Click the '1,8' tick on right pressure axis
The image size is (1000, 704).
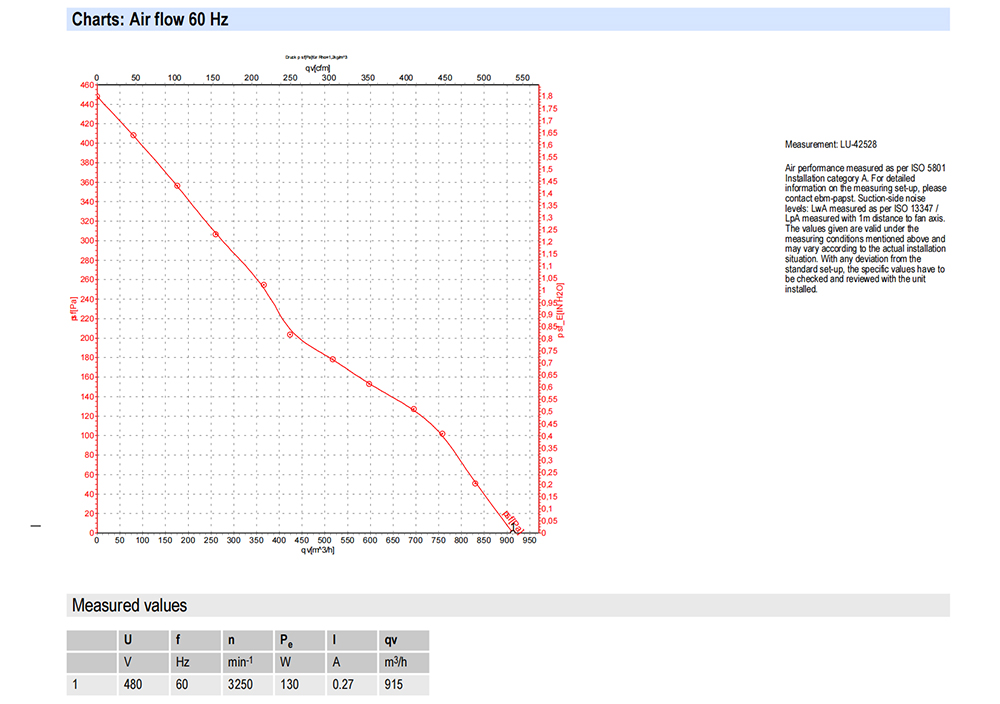pos(547,96)
